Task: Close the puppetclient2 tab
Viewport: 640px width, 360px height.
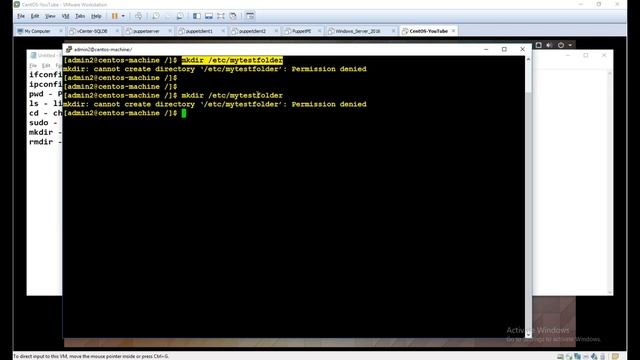Action: coord(276,31)
